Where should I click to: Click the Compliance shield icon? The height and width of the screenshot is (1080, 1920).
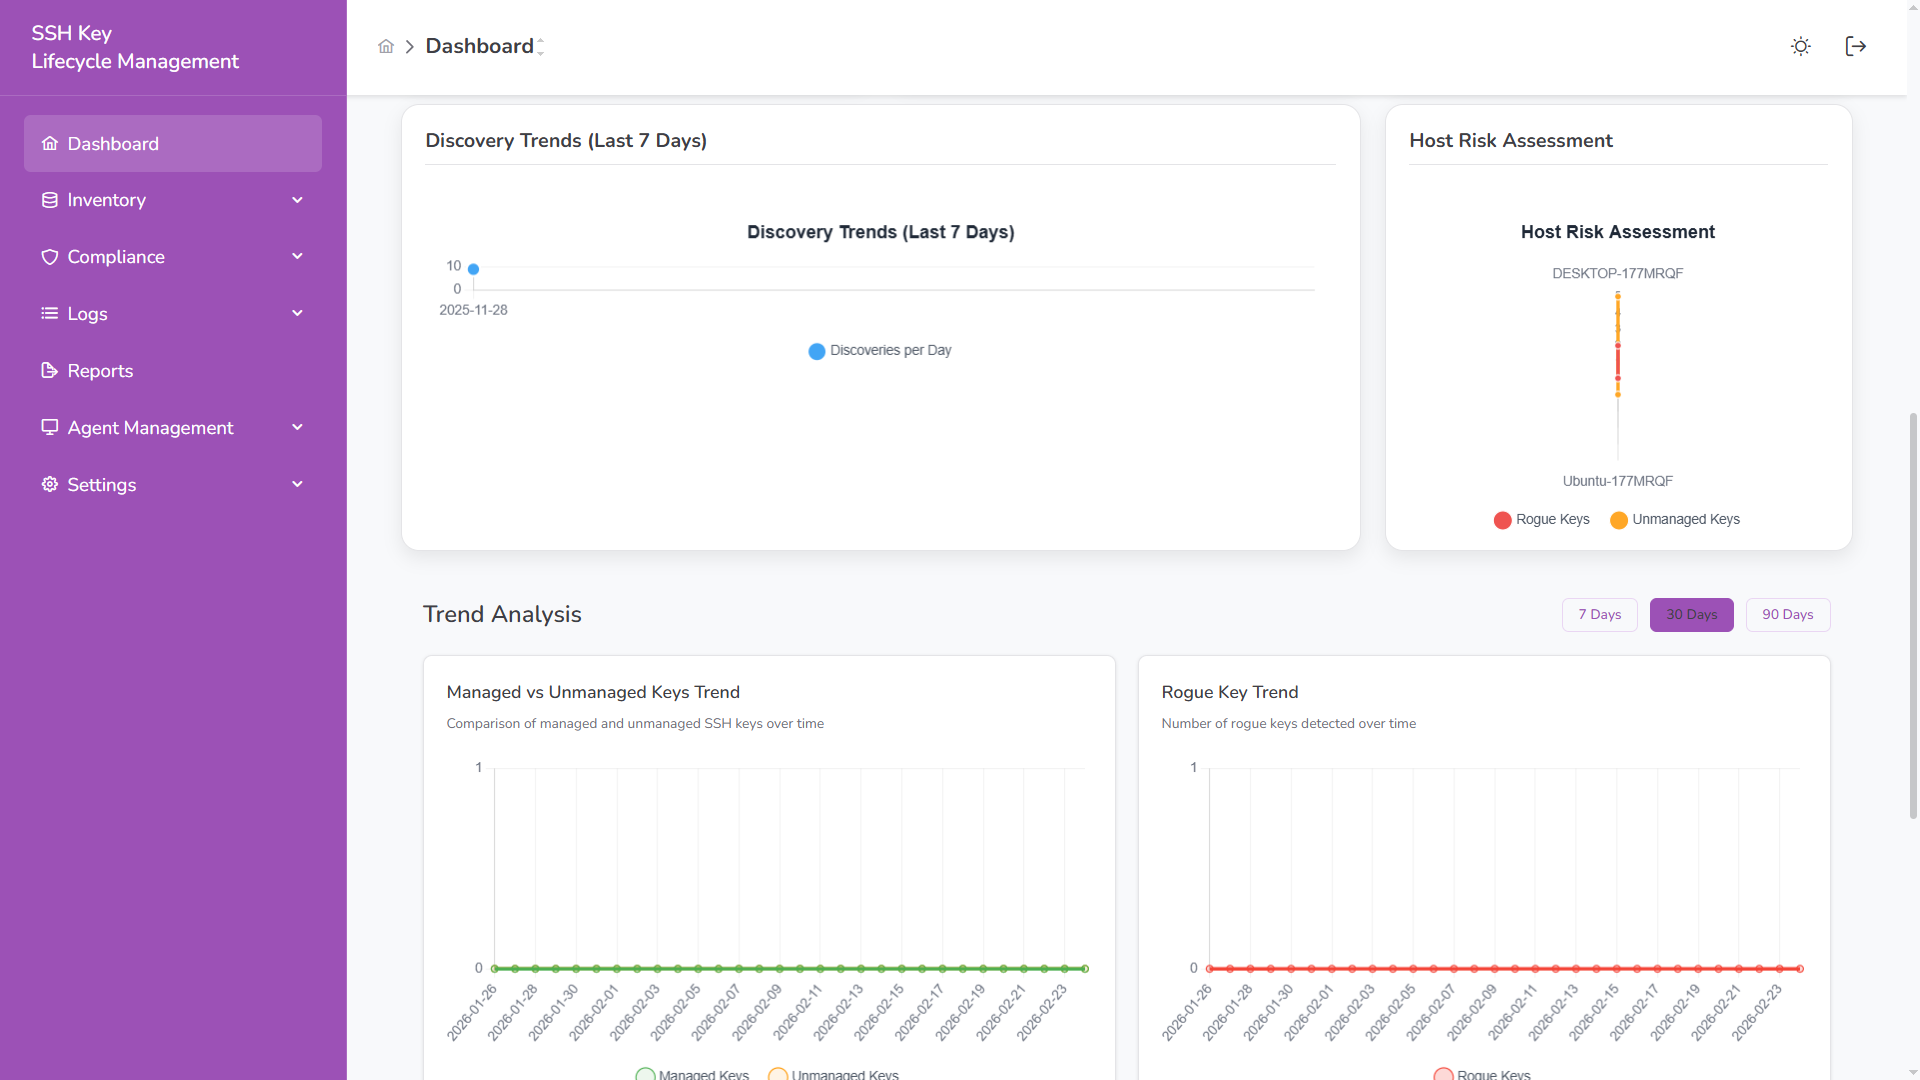pos(50,257)
